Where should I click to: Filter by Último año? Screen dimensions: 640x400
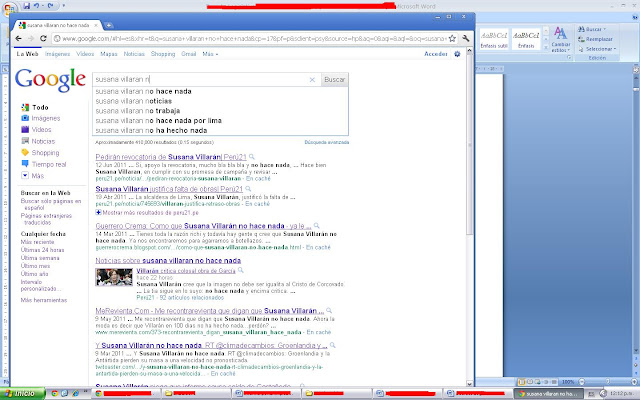tap(35, 274)
